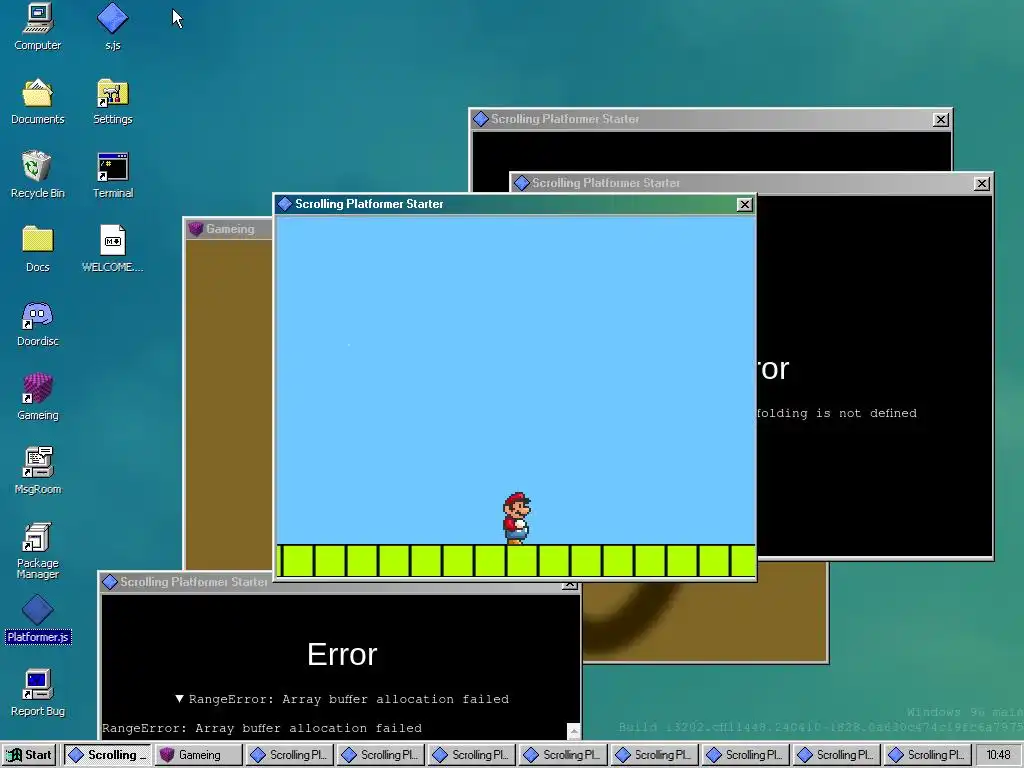Launch the Gameing desktop shortcut
Image resolution: width=1024 pixels, height=768 pixels.
37,397
